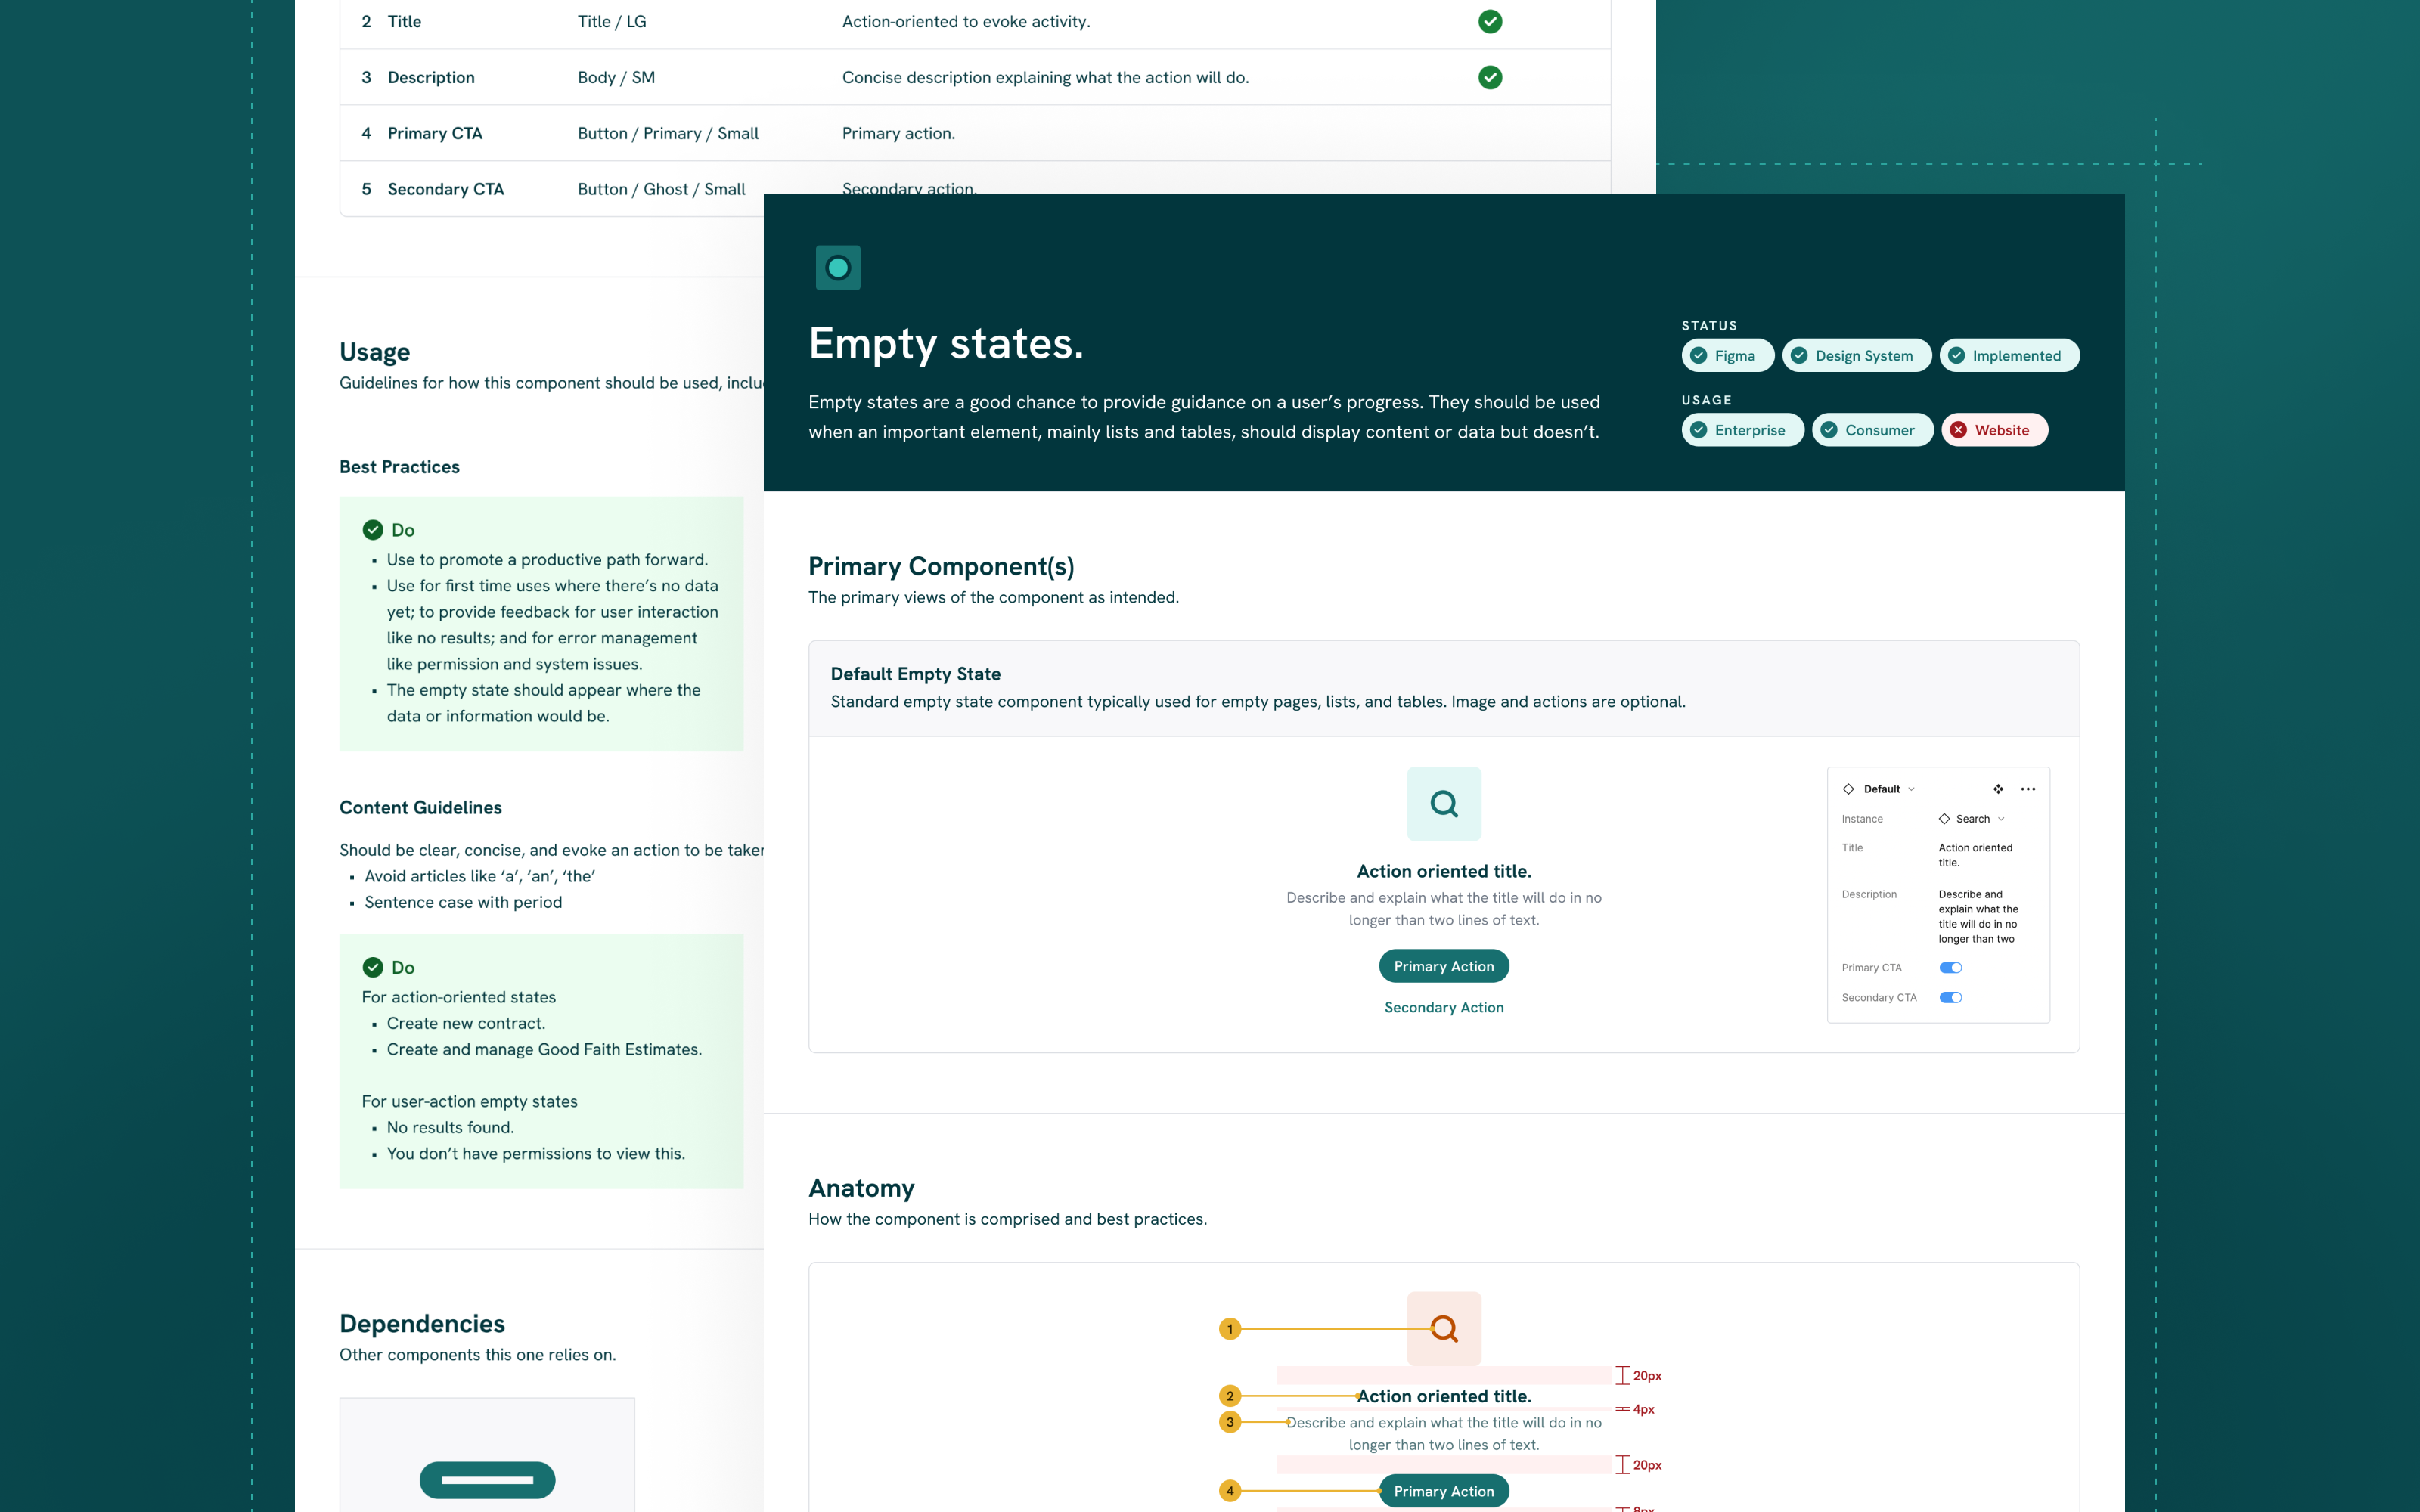The width and height of the screenshot is (2420, 1512).
Task: Click the Design System status badge
Action: pyautogui.click(x=1856, y=356)
